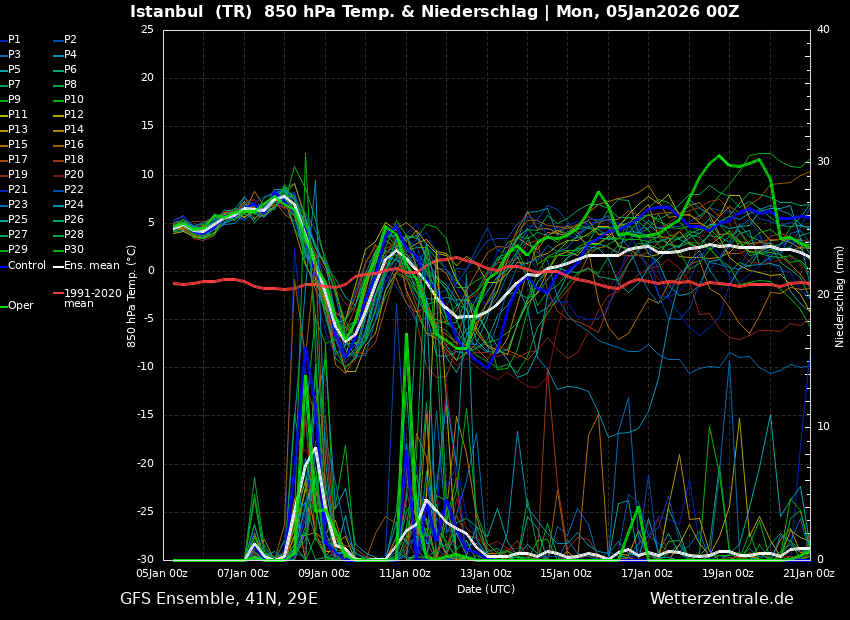Click legend entry P21
Viewport: 850px width, 620px height.
coord(17,190)
